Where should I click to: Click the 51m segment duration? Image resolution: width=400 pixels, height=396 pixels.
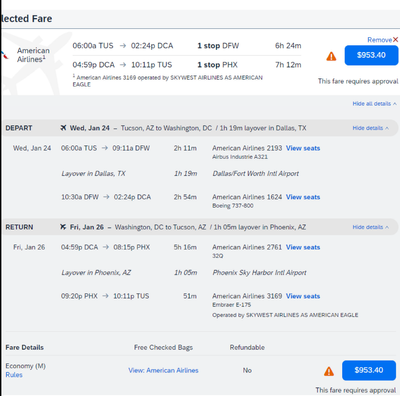click(x=190, y=296)
